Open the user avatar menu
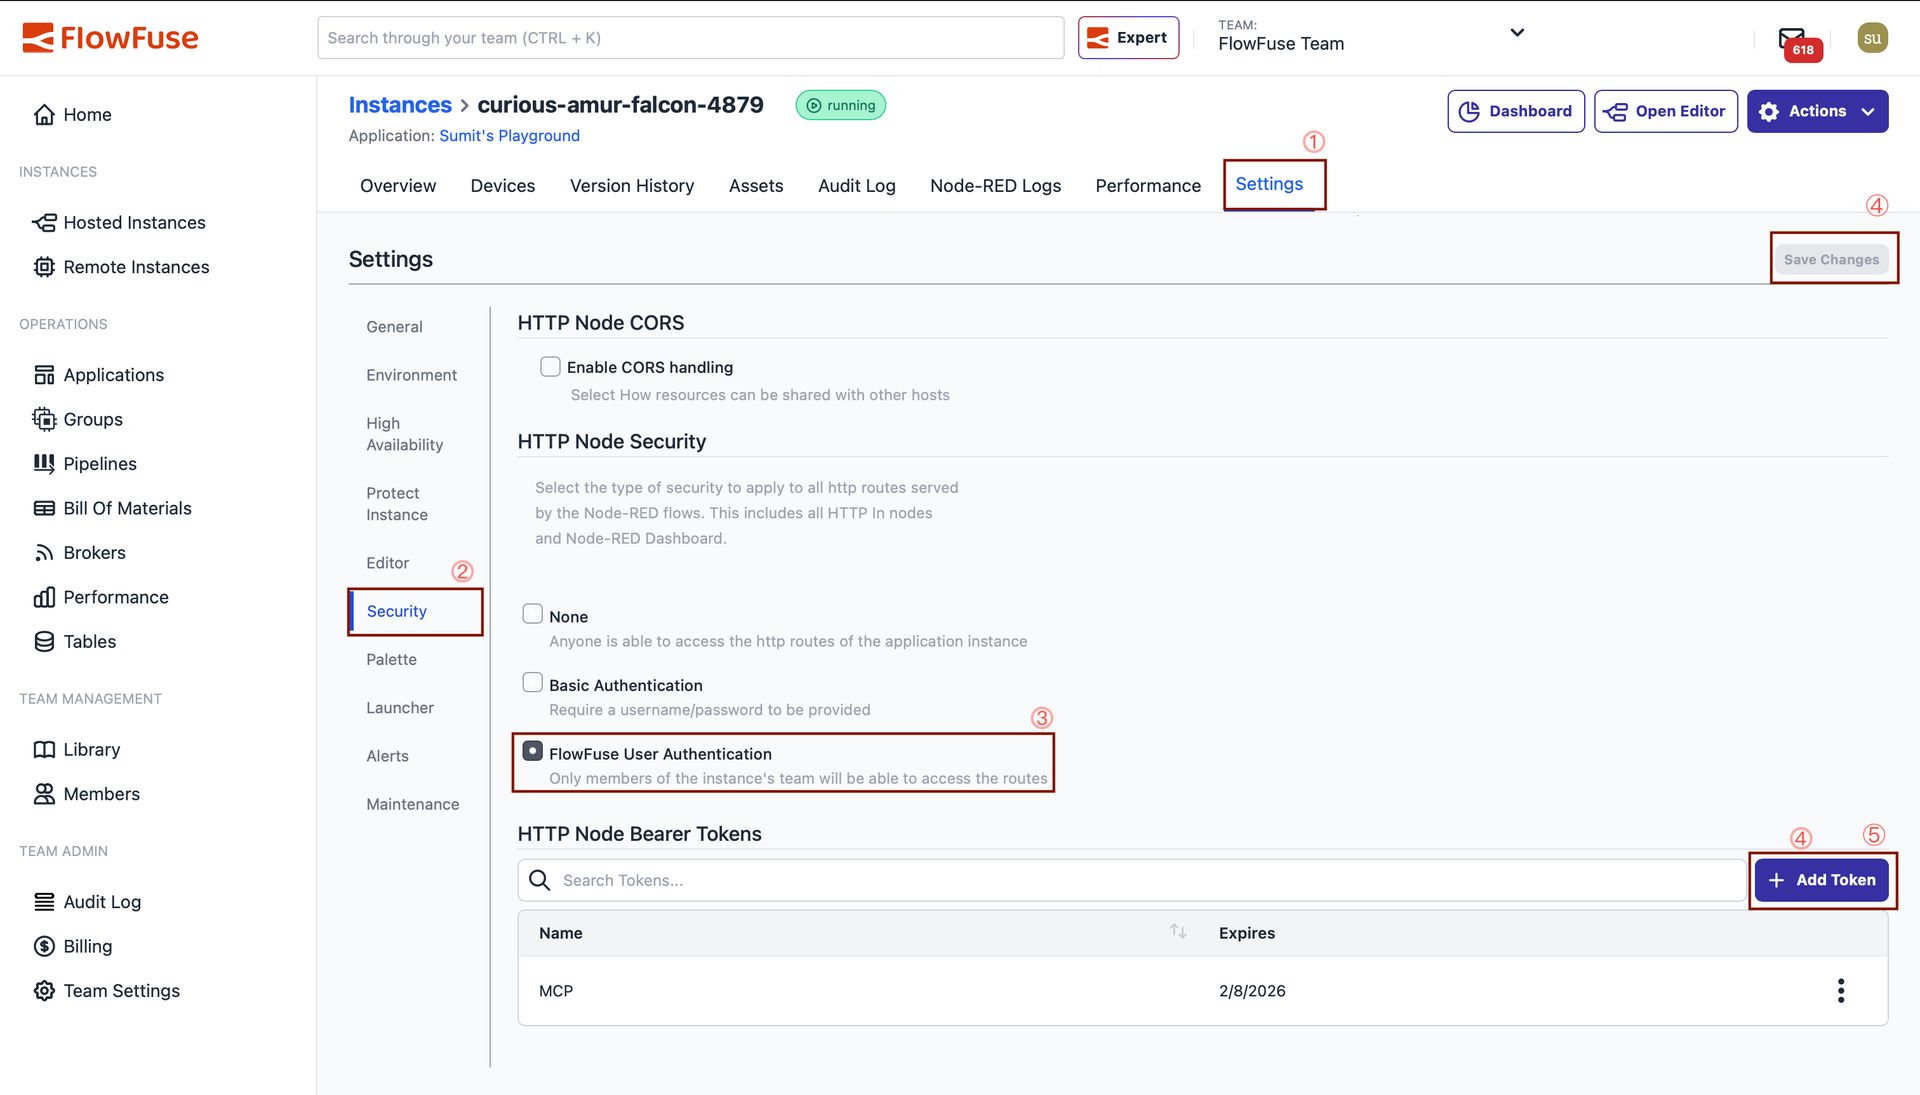 point(1873,37)
